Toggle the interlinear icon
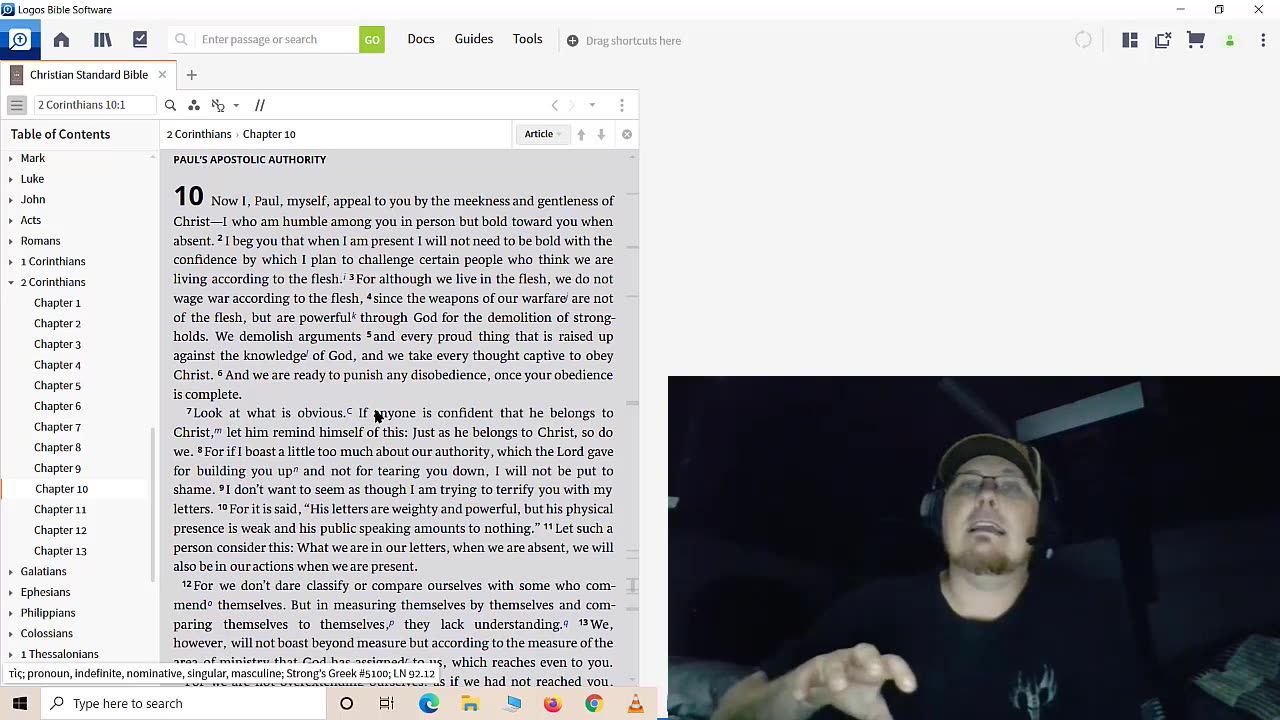Viewport: 1280px width, 720px height. (x=218, y=105)
